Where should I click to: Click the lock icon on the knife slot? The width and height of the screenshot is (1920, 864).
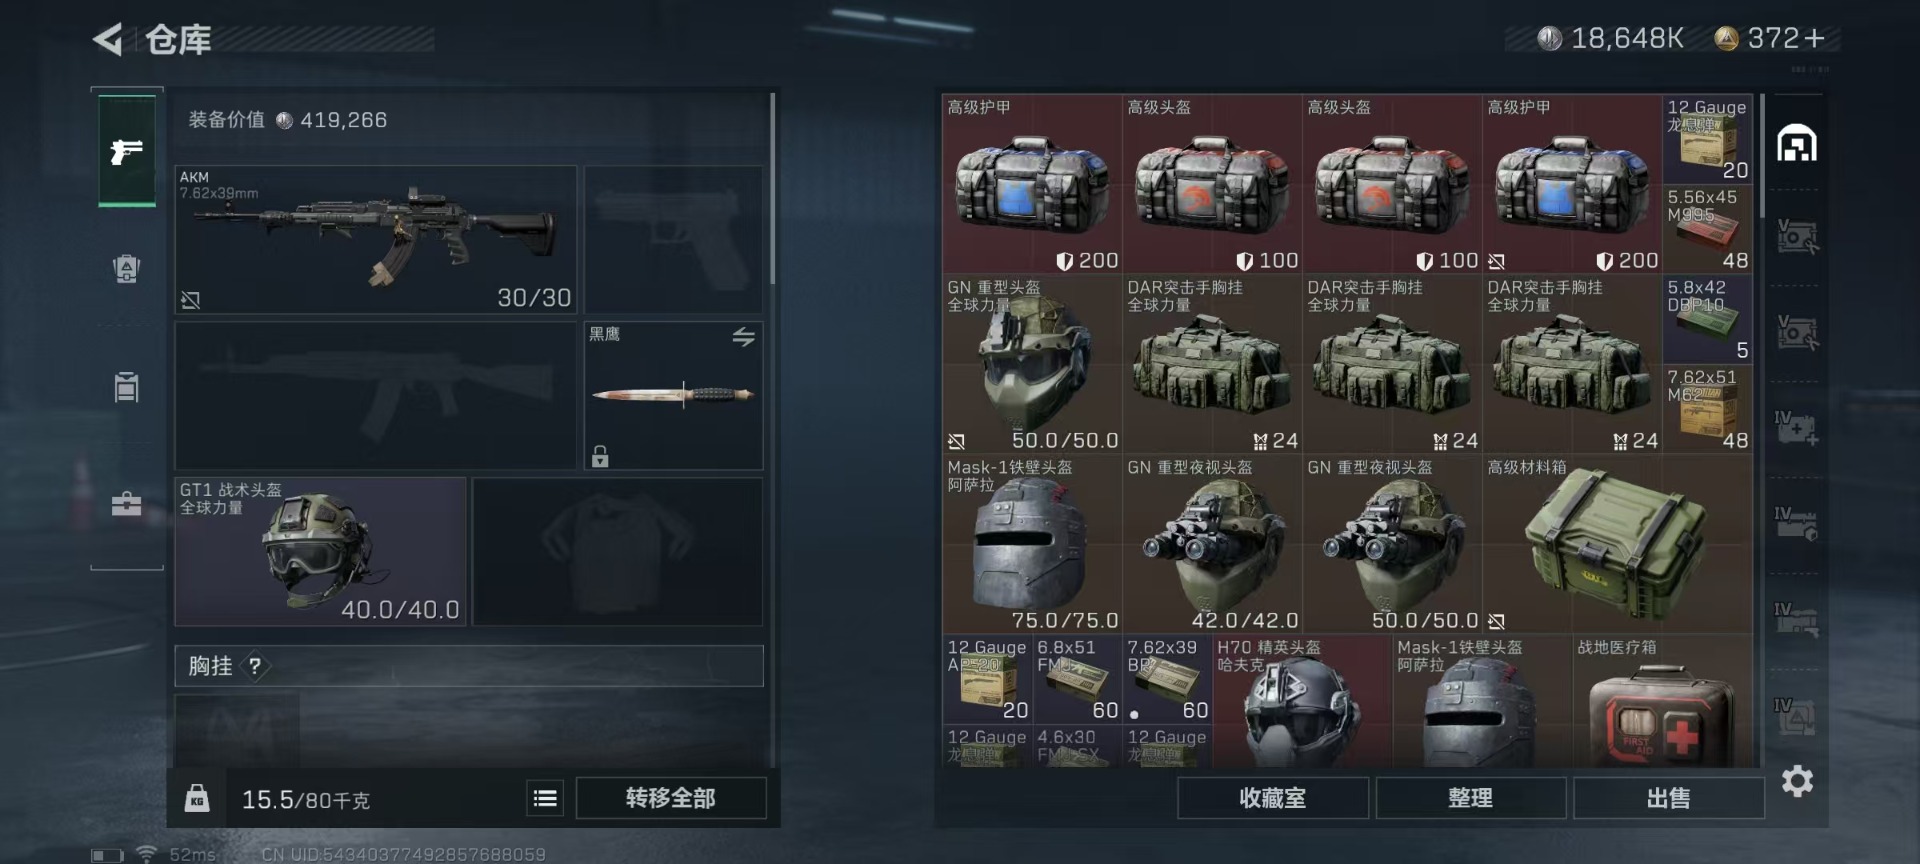point(600,456)
